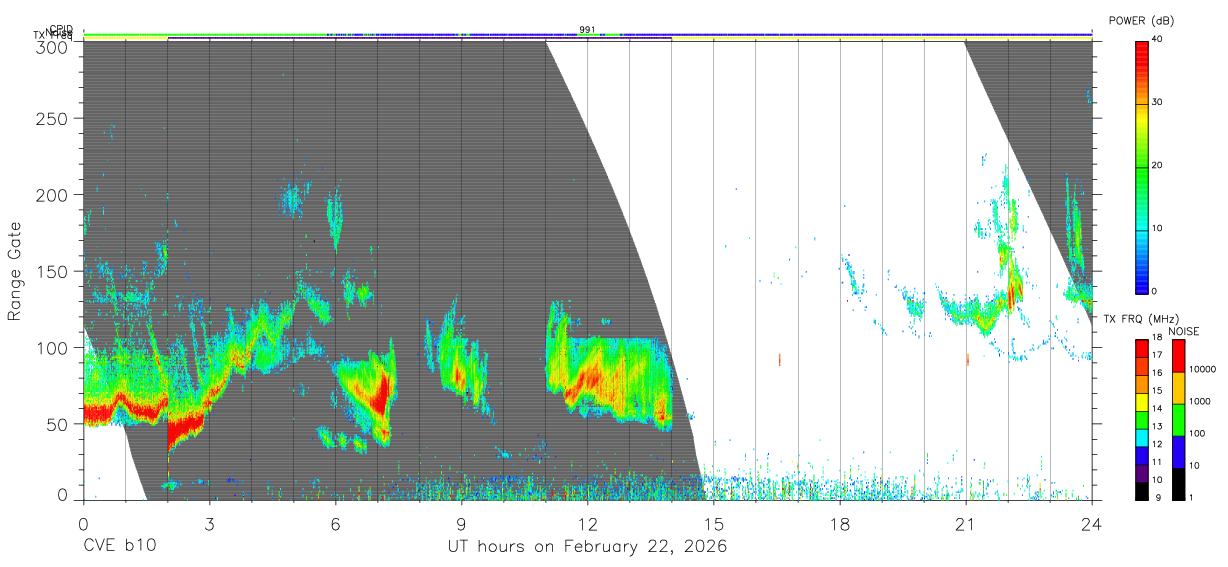Screen dimensions: 1228x567
Task: Click the '300' range gate tick label
Action: [x=52, y=47]
